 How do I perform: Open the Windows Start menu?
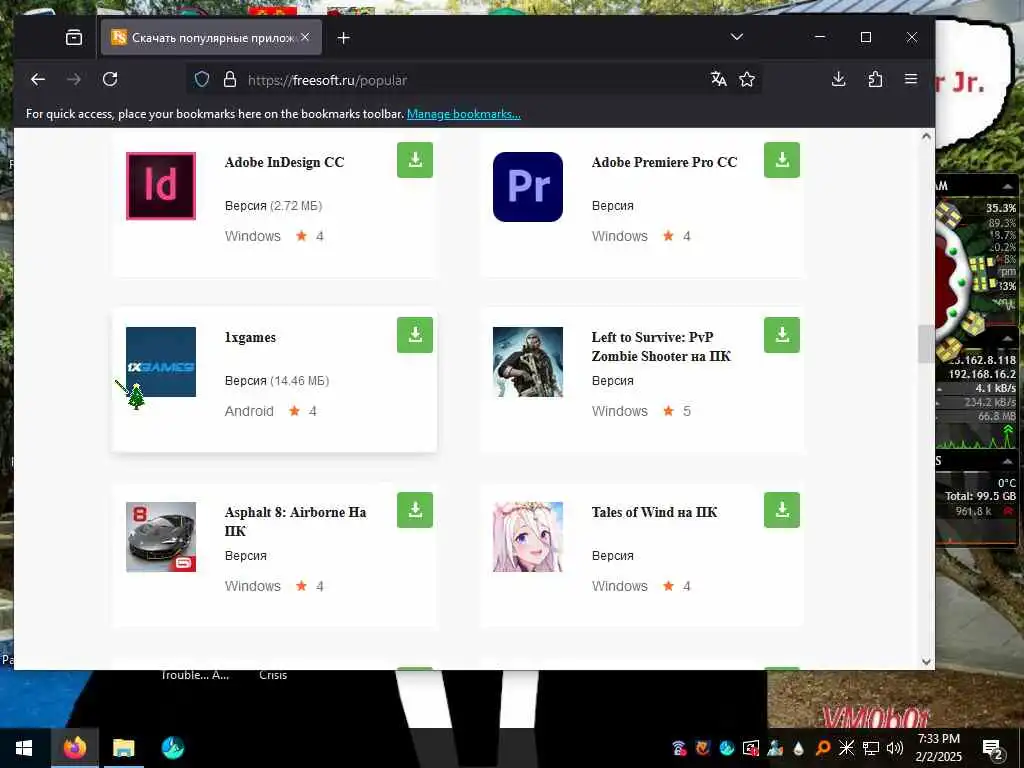(24, 748)
